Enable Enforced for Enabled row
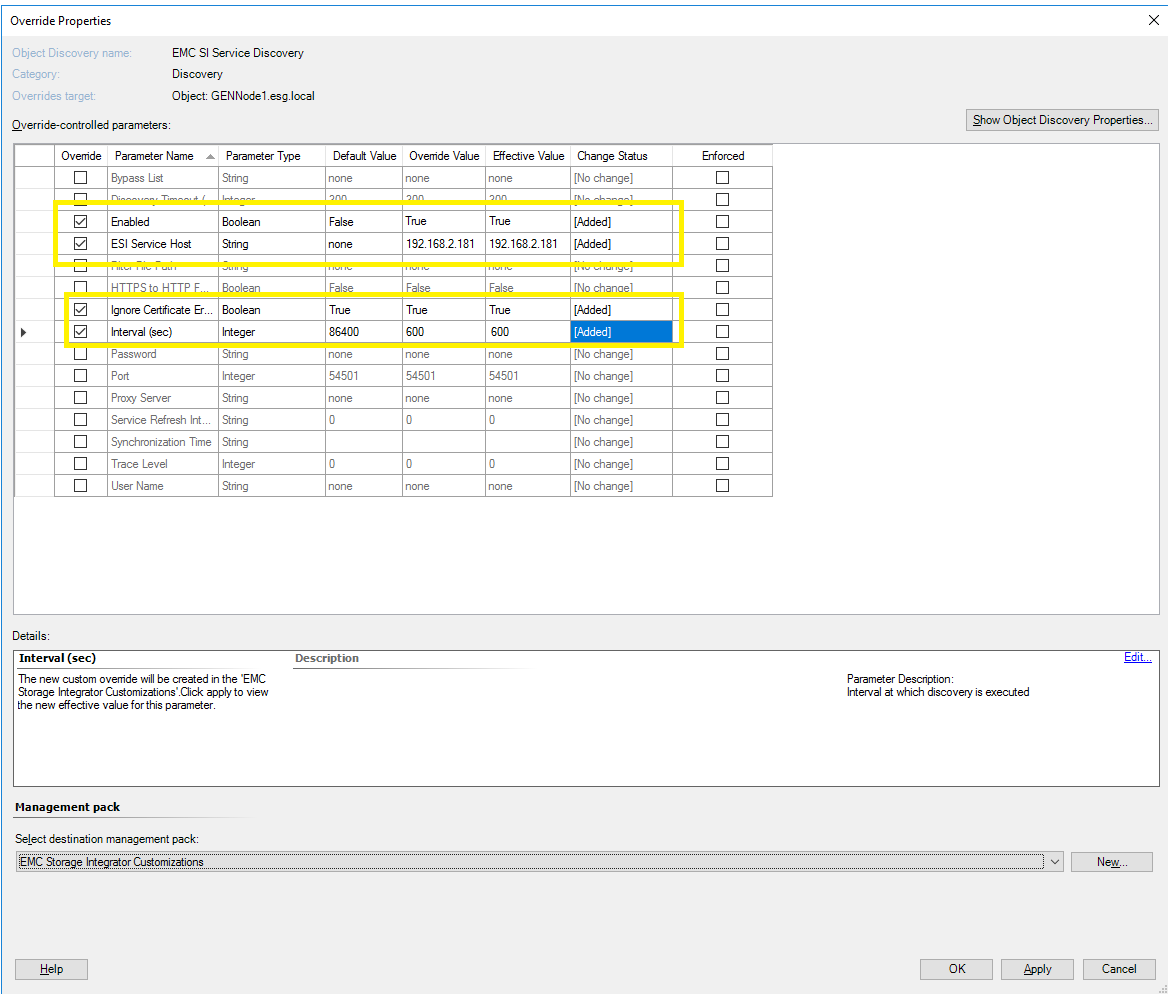 coord(723,222)
